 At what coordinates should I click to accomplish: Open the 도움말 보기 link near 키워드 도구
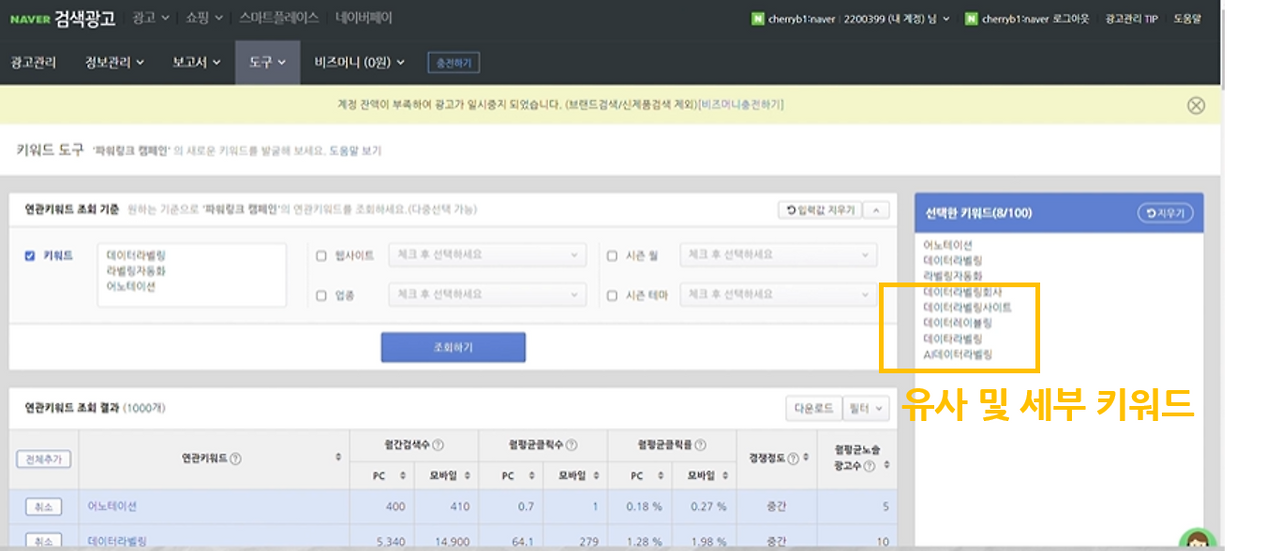click(355, 151)
